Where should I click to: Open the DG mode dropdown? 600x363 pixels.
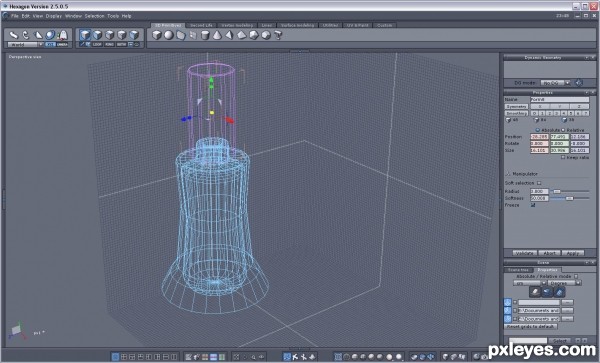[x=555, y=83]
